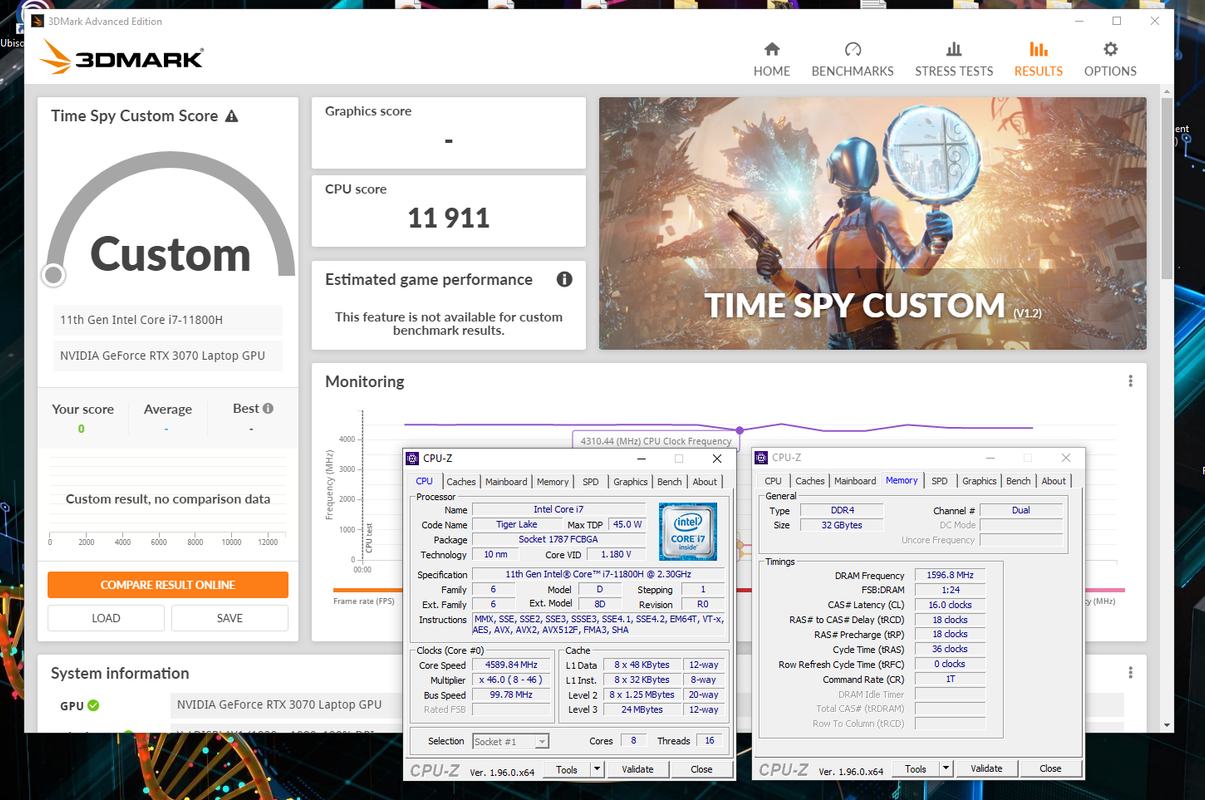The width and height of the screenshot is (1205, 800).
Task: Click the FSB:DRAM value 1:24
Action: click(x=950, y=591)
